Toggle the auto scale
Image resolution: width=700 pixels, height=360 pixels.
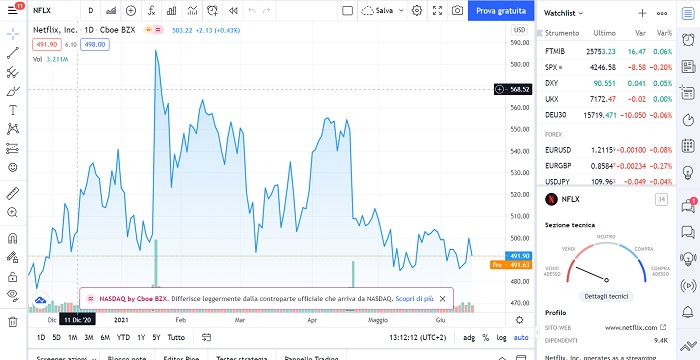coord(521,338)
